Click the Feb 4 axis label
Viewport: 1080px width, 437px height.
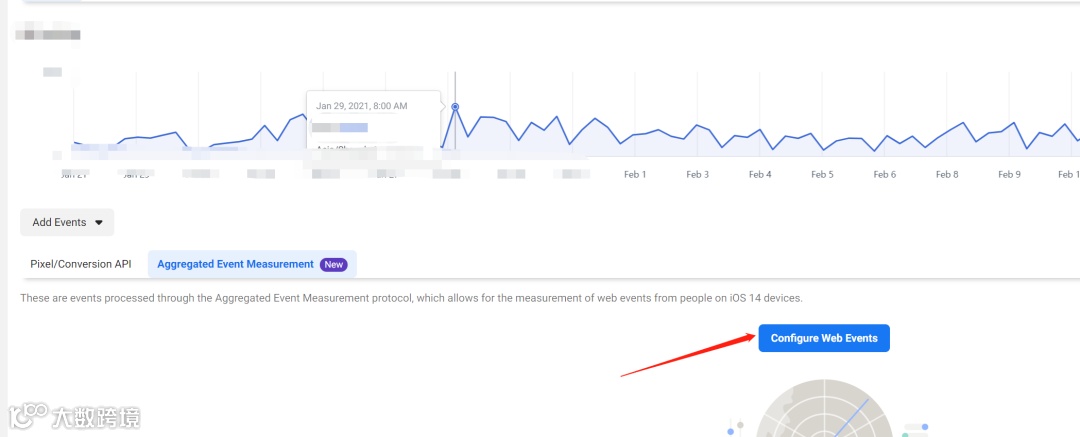coord(760,174)
